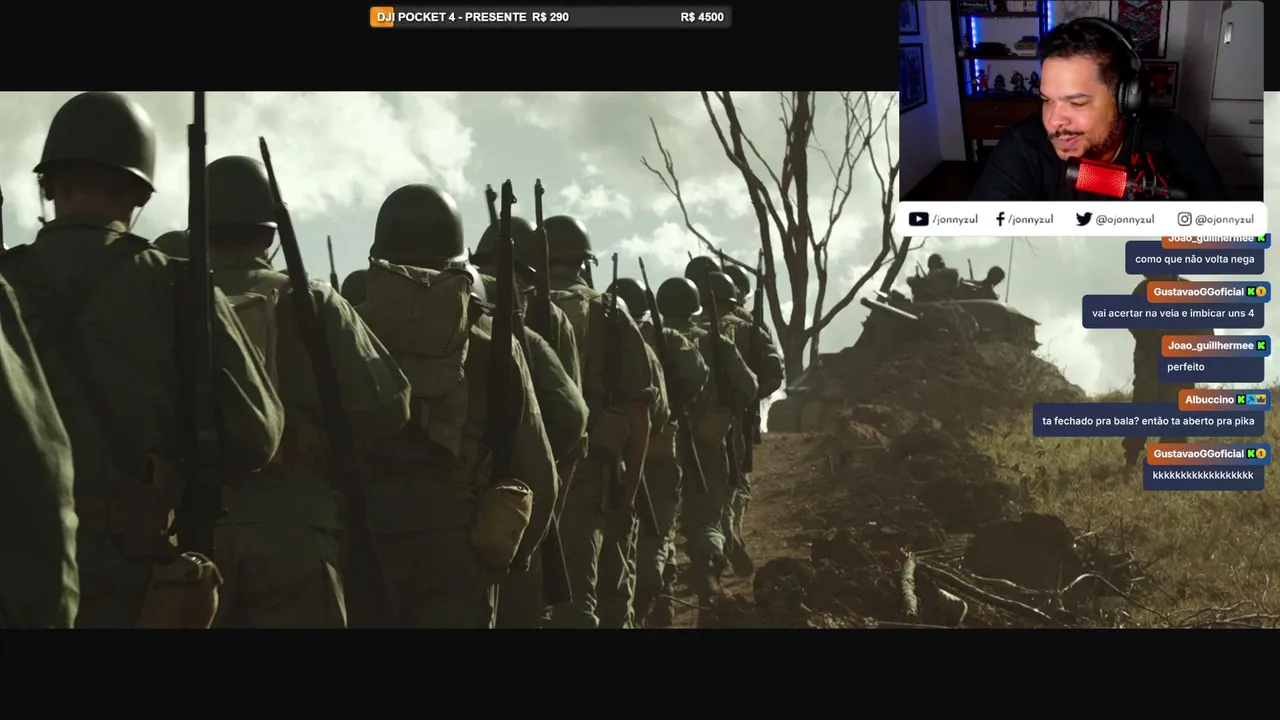Screen dimensions: 1280x720
Task: Click the gold '1' badge on the 'vai acertar' message
Action: click(1261, 292)
